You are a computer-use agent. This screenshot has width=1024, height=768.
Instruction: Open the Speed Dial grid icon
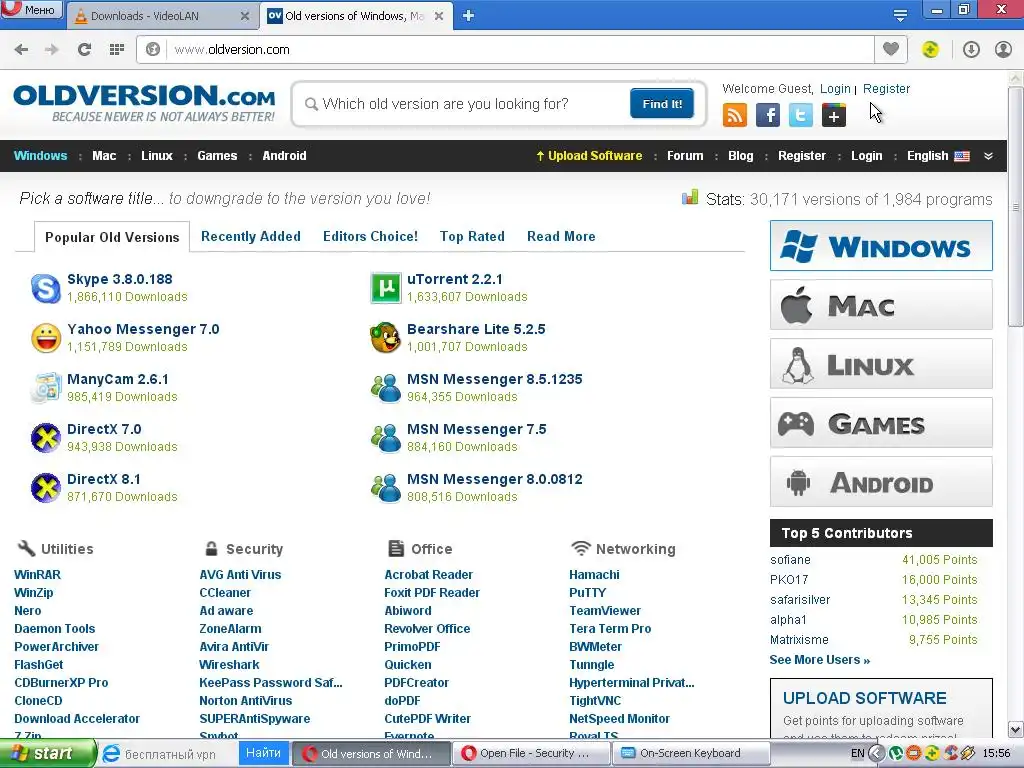[x=117, y=50]
